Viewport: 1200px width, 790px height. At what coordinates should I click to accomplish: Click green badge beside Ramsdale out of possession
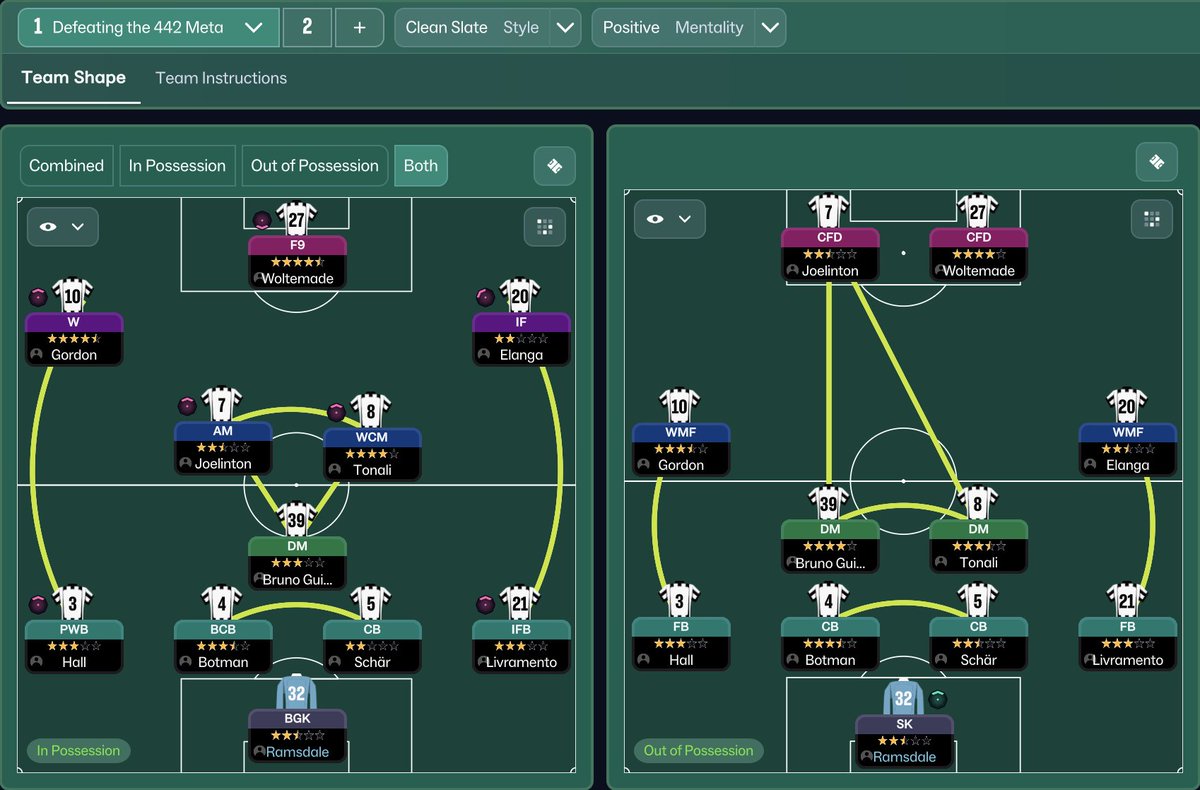point(937,699)
